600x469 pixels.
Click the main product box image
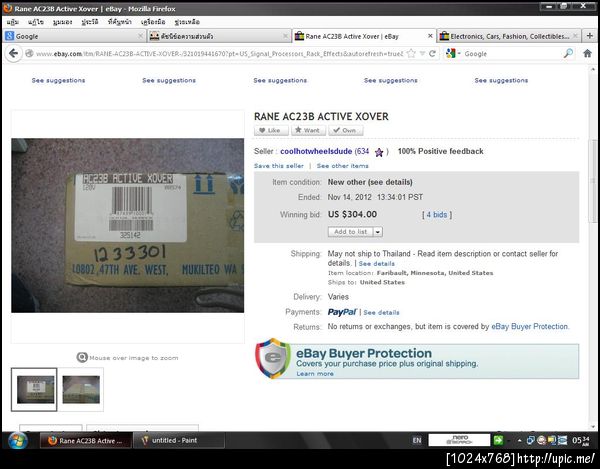coord(127,225)
